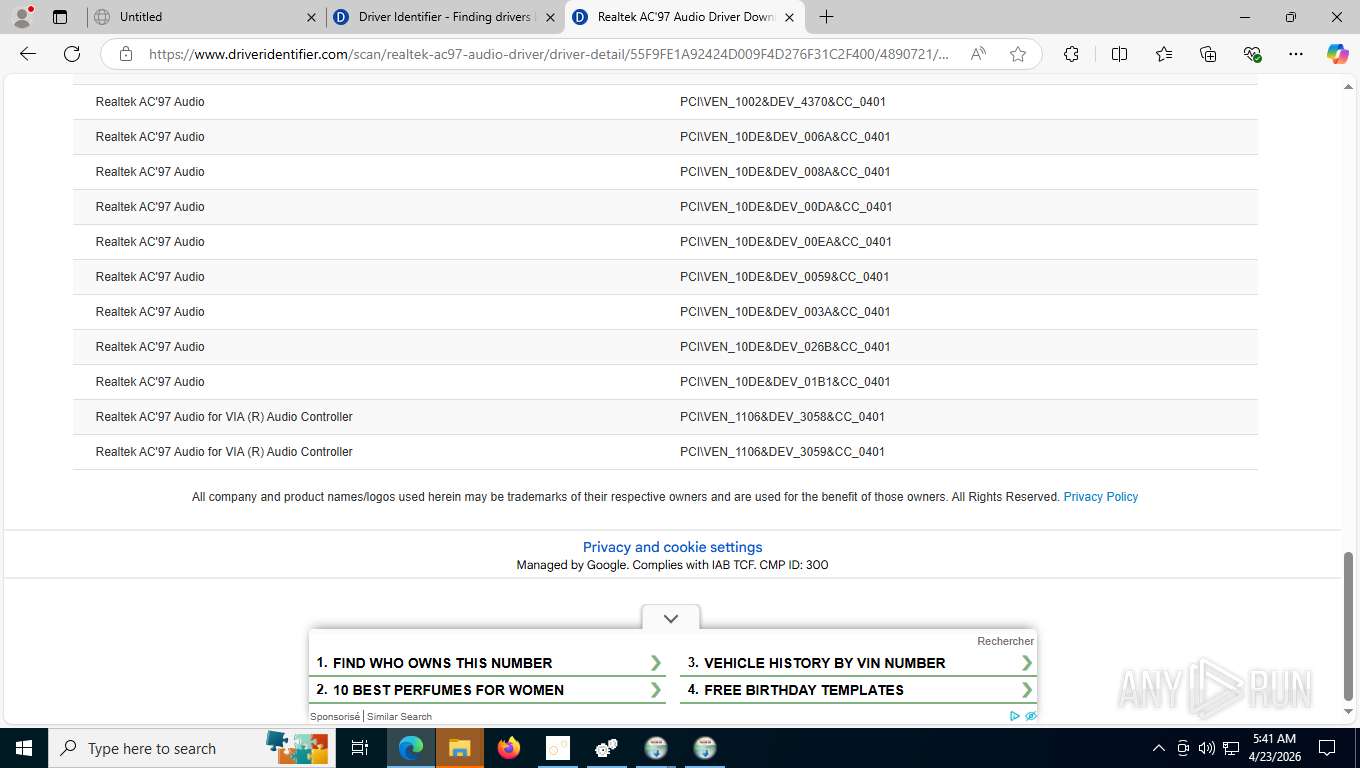Open the tab actions menu icon

pos(60,17)
